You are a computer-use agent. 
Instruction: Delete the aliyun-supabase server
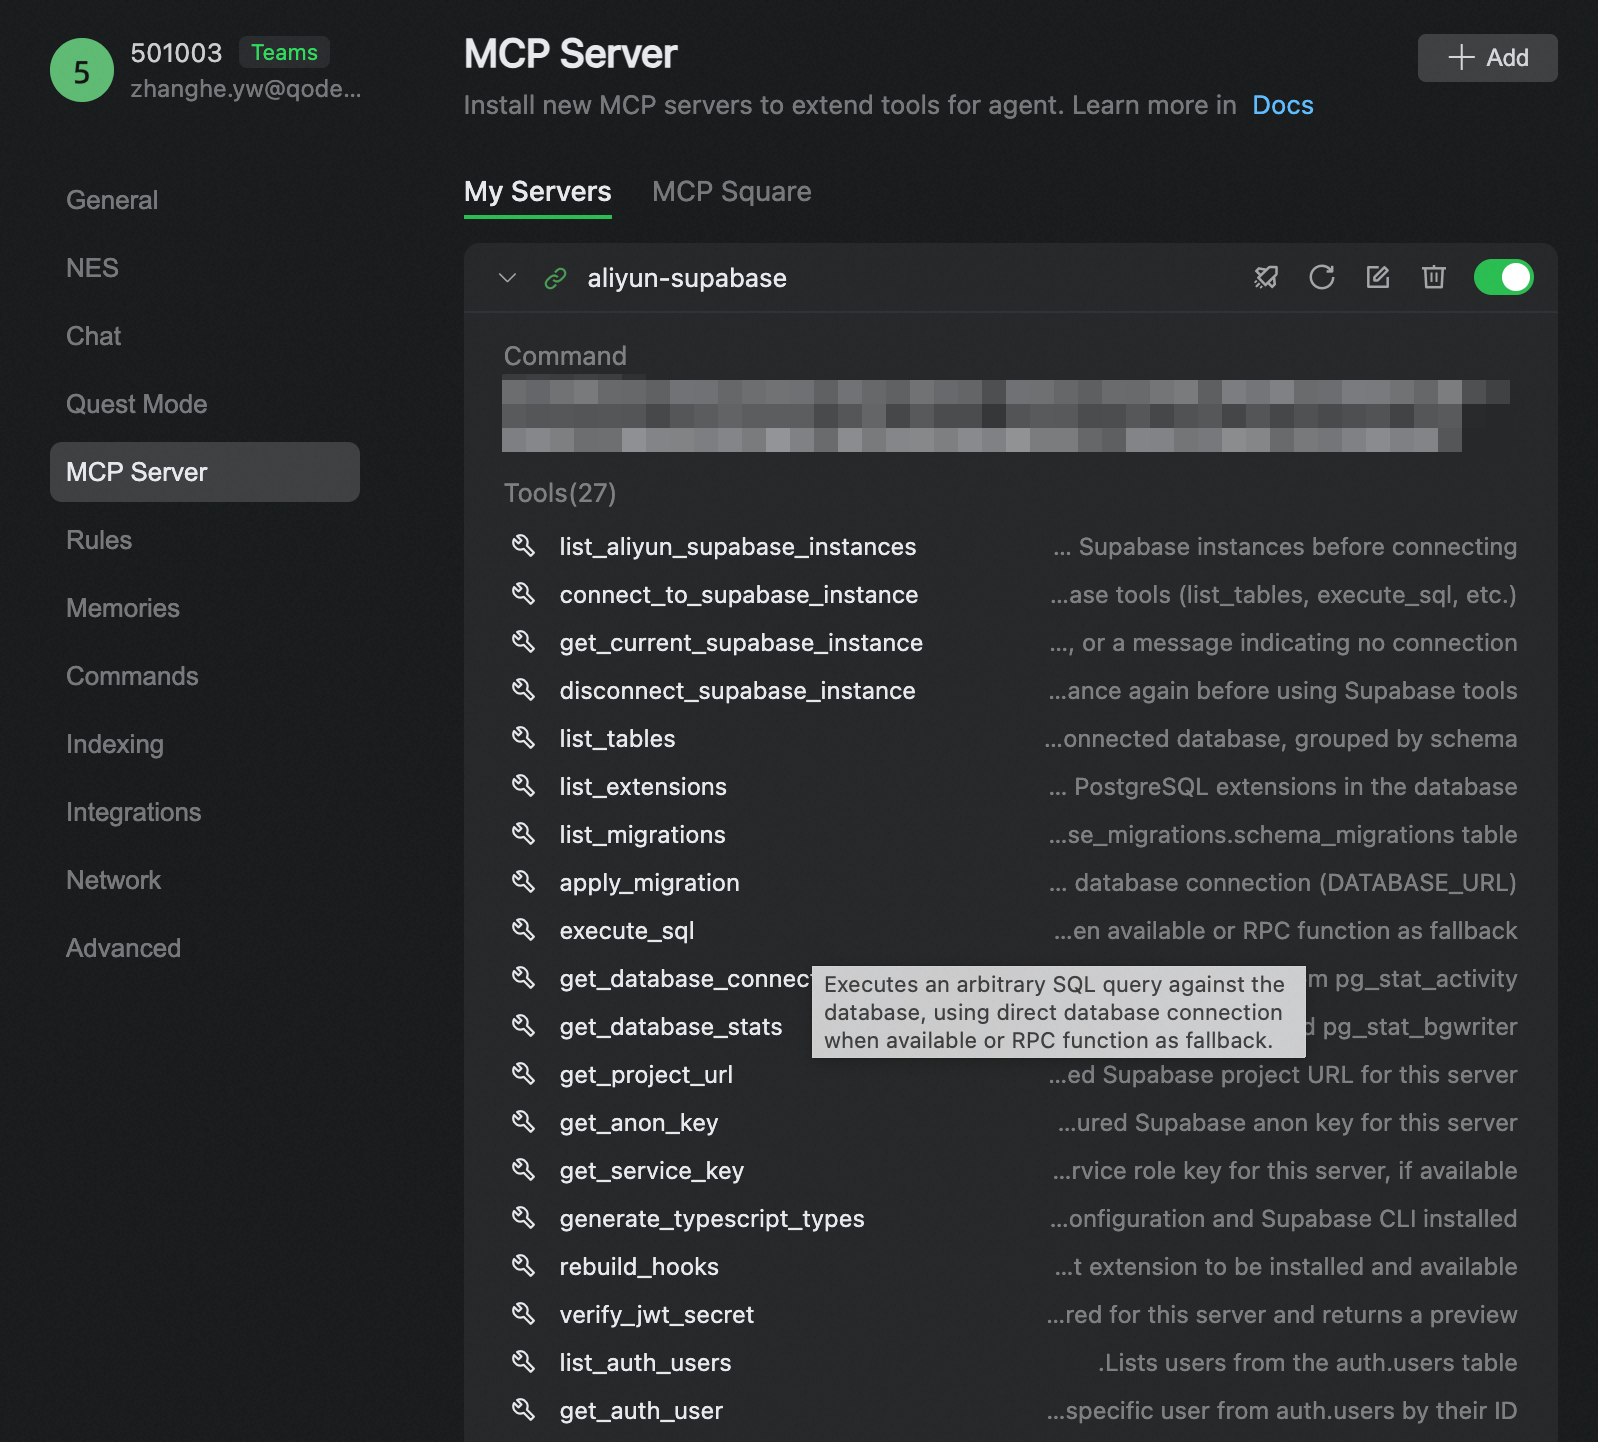tap(1434, 277)
